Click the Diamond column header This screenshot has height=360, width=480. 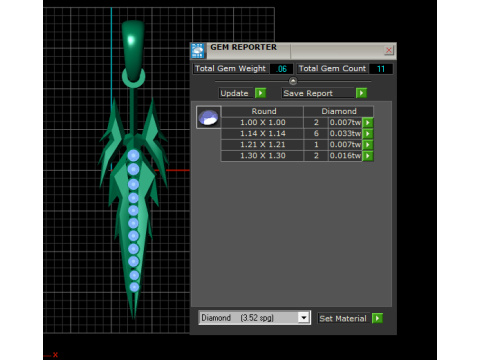339,111
